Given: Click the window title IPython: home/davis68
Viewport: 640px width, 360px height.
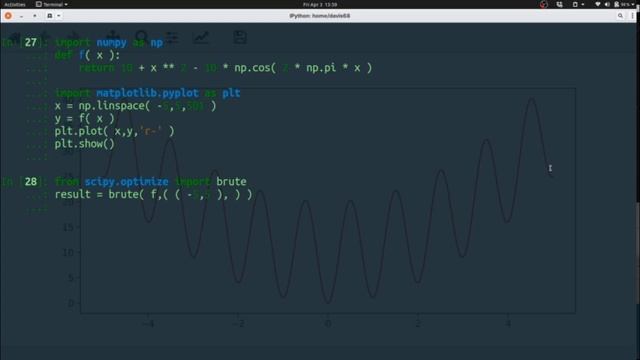Looking at the screenshot, I should [x=320, y=16].
